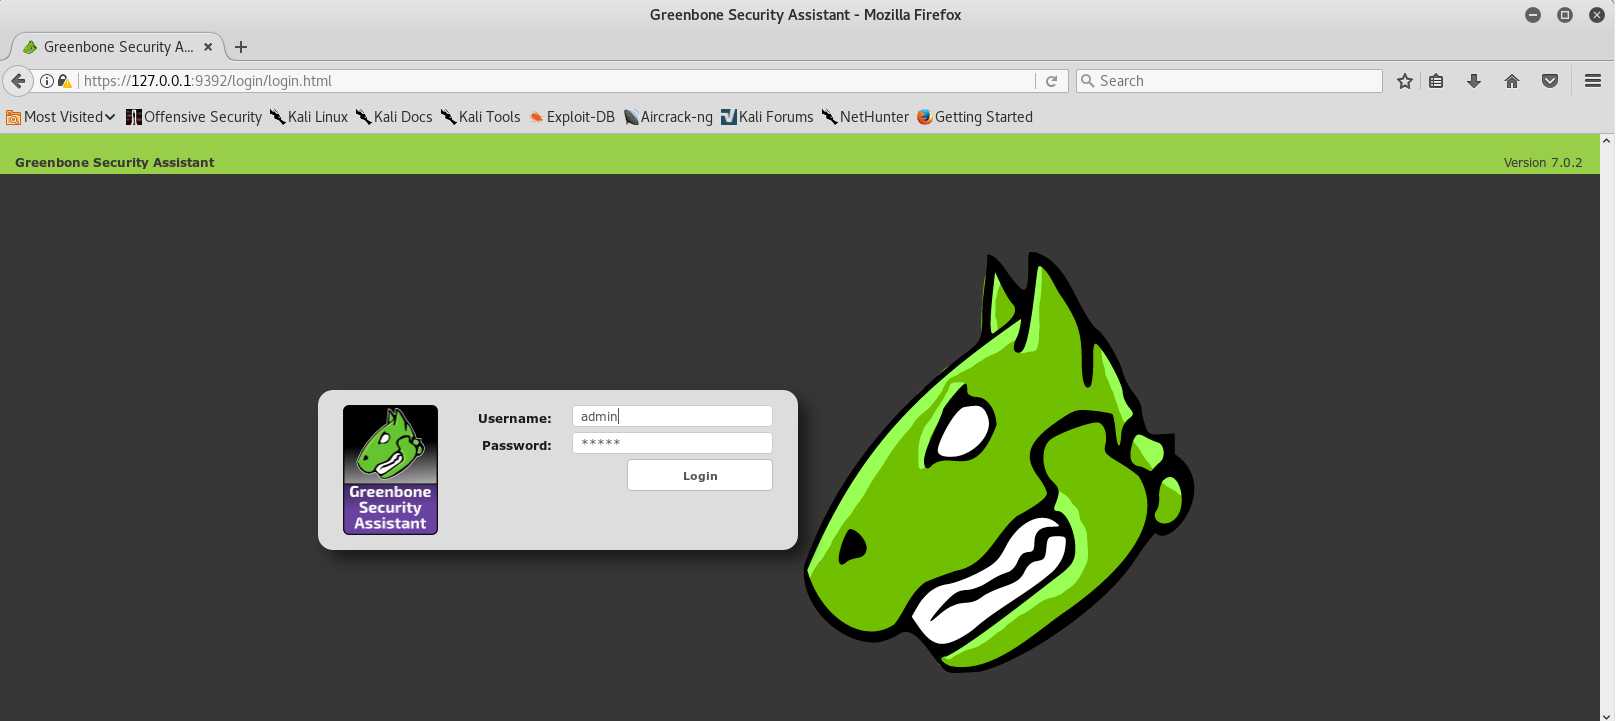
Task: Open the Kali Linux bookmark
Action: click(309, 117)
